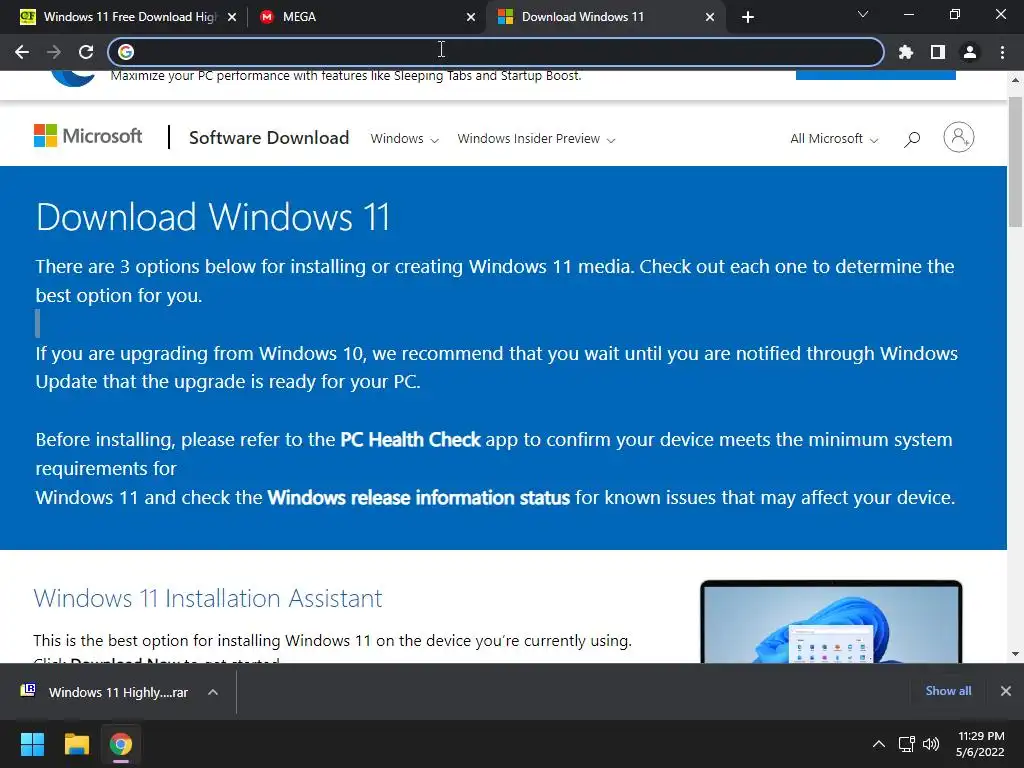The image size is (1024, 768).
Task: Expand the Windows menu
Action: point(404,138)
